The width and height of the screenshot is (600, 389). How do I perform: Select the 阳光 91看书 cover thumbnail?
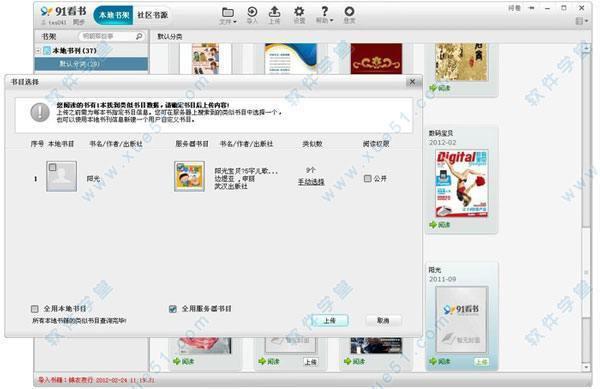pos(461,319)
